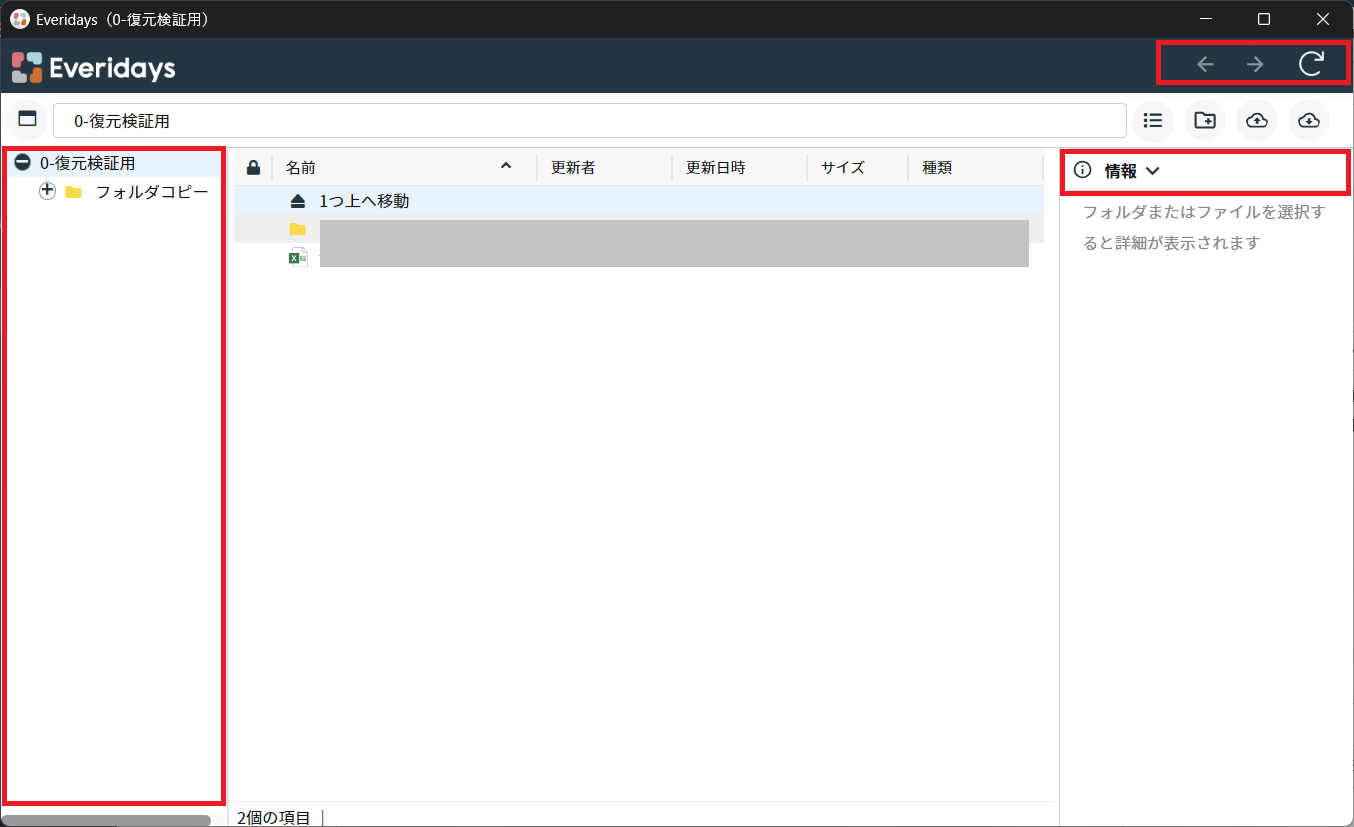Click the forward arrow navigation icon
1354x827 pixels.
click(1255, 64)
